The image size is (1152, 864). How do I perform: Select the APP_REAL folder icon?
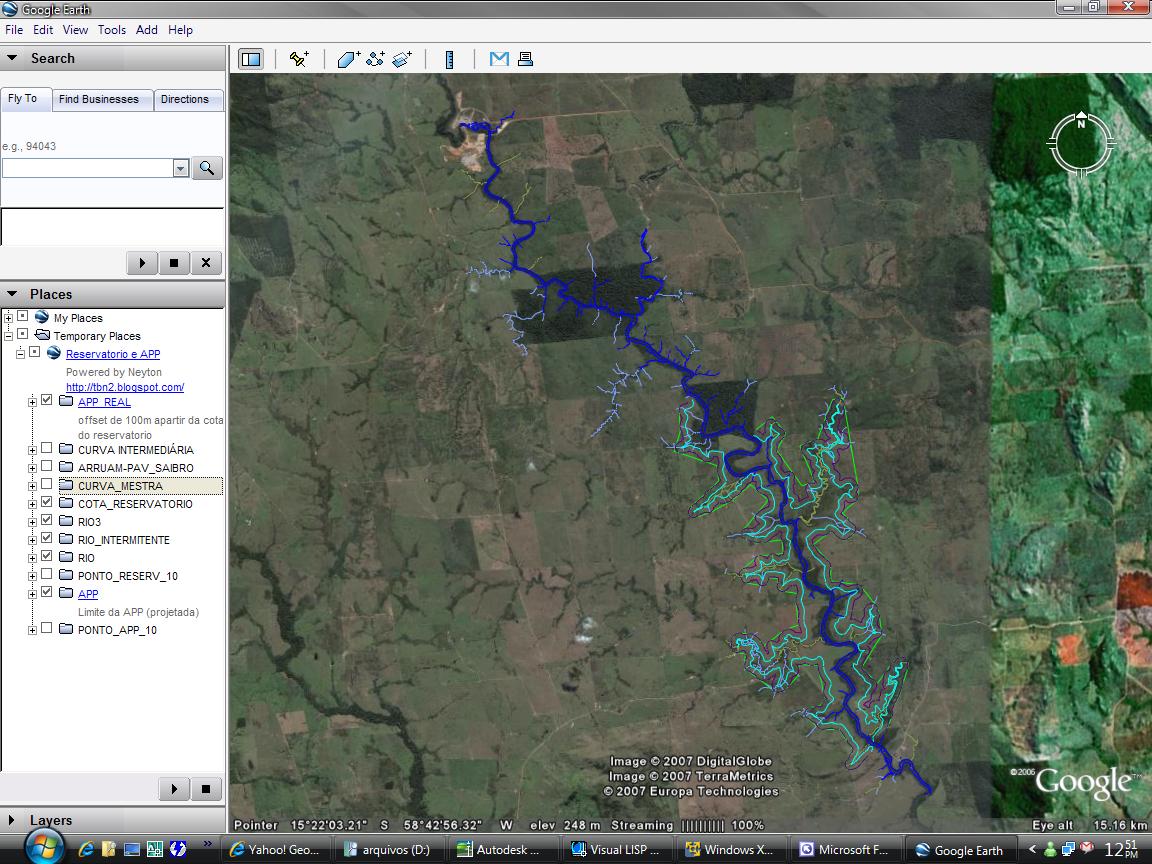[x=66, y=401]
